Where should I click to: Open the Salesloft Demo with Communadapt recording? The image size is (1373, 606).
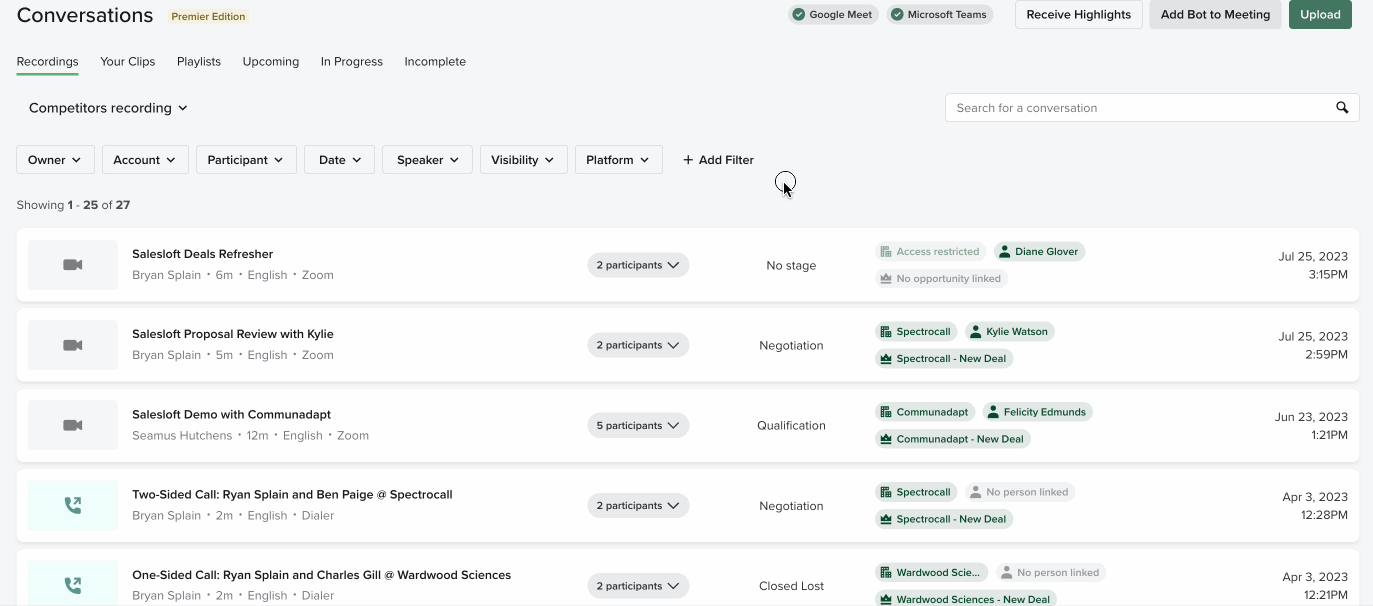click(x=231, y=414)
